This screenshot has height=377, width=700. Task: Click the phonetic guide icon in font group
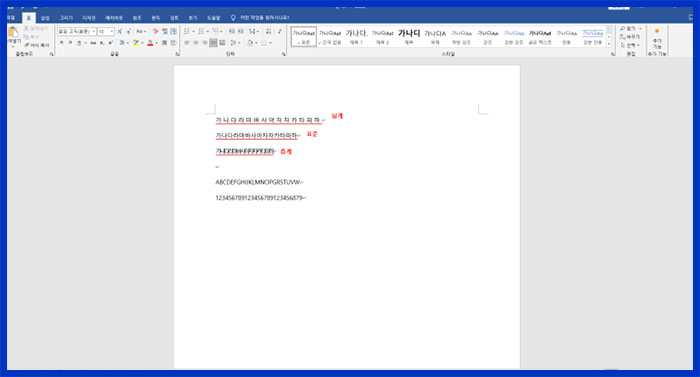[165, 31]
